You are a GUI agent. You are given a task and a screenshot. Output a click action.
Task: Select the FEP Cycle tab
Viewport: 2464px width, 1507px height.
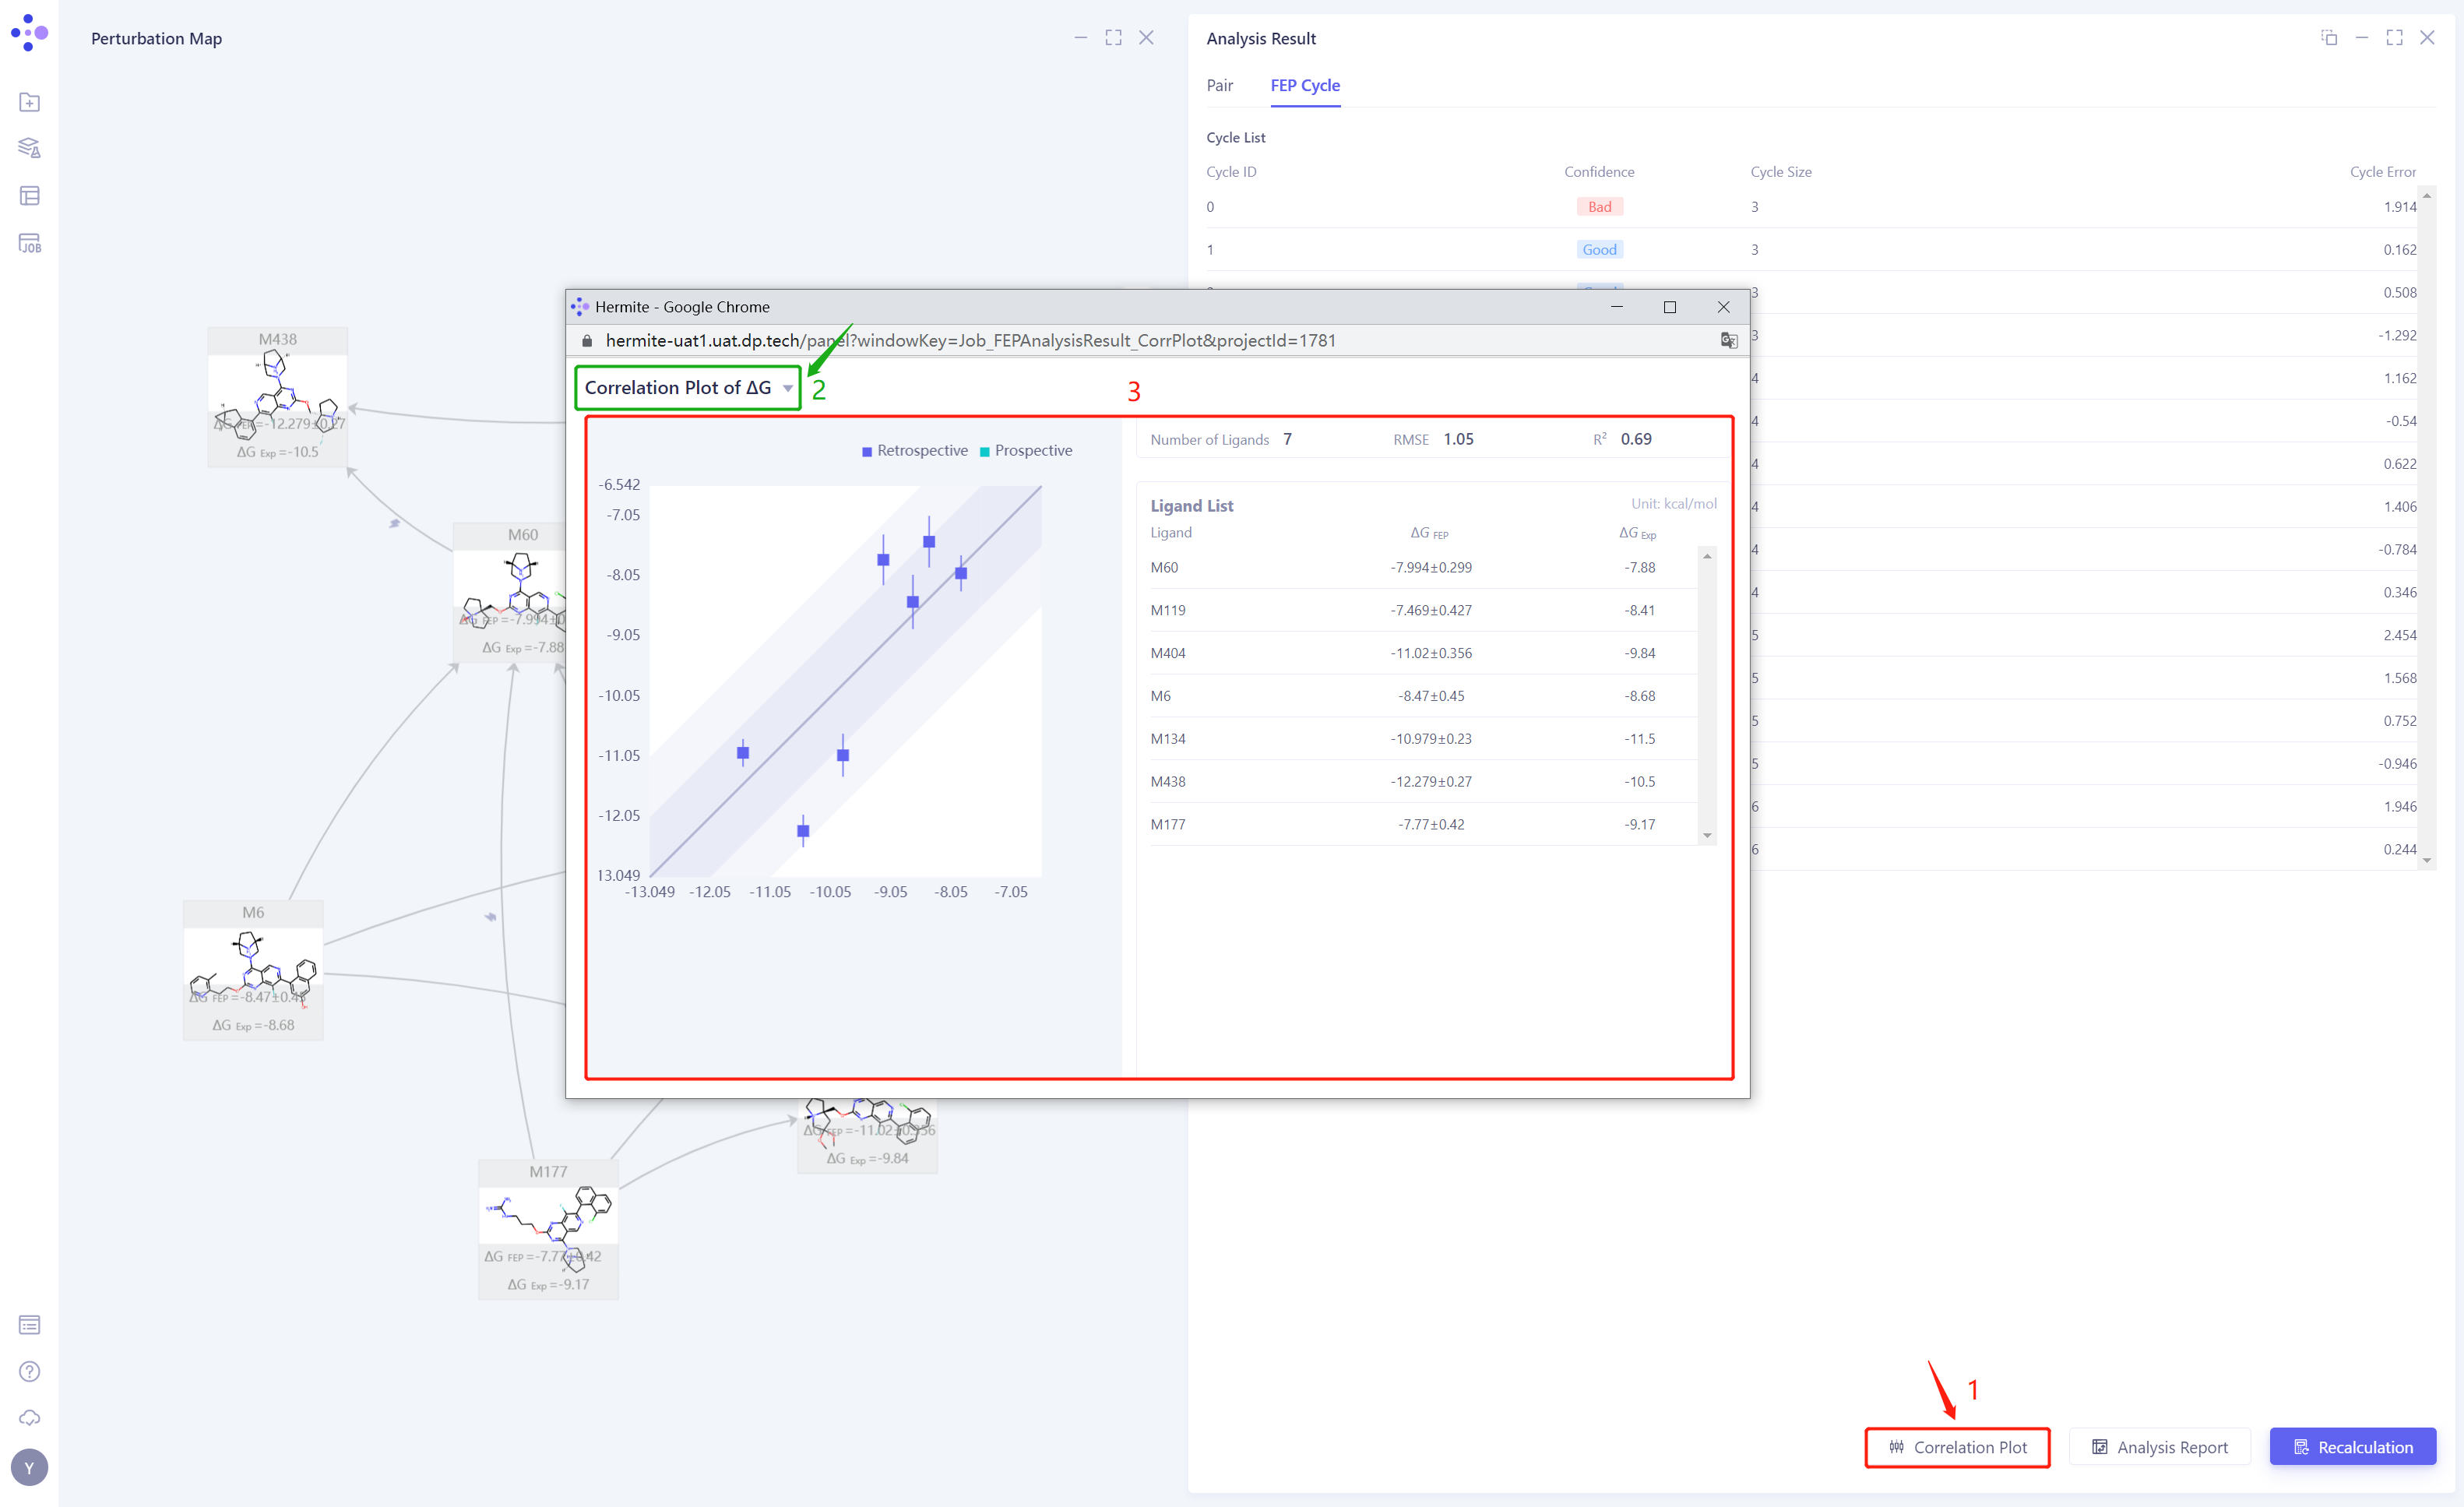coord(1305,86)
